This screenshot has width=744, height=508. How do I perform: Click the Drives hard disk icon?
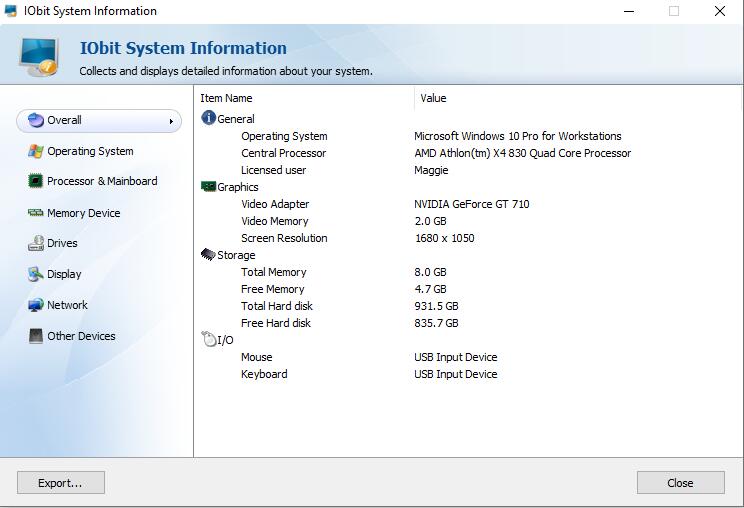[36, 243]
